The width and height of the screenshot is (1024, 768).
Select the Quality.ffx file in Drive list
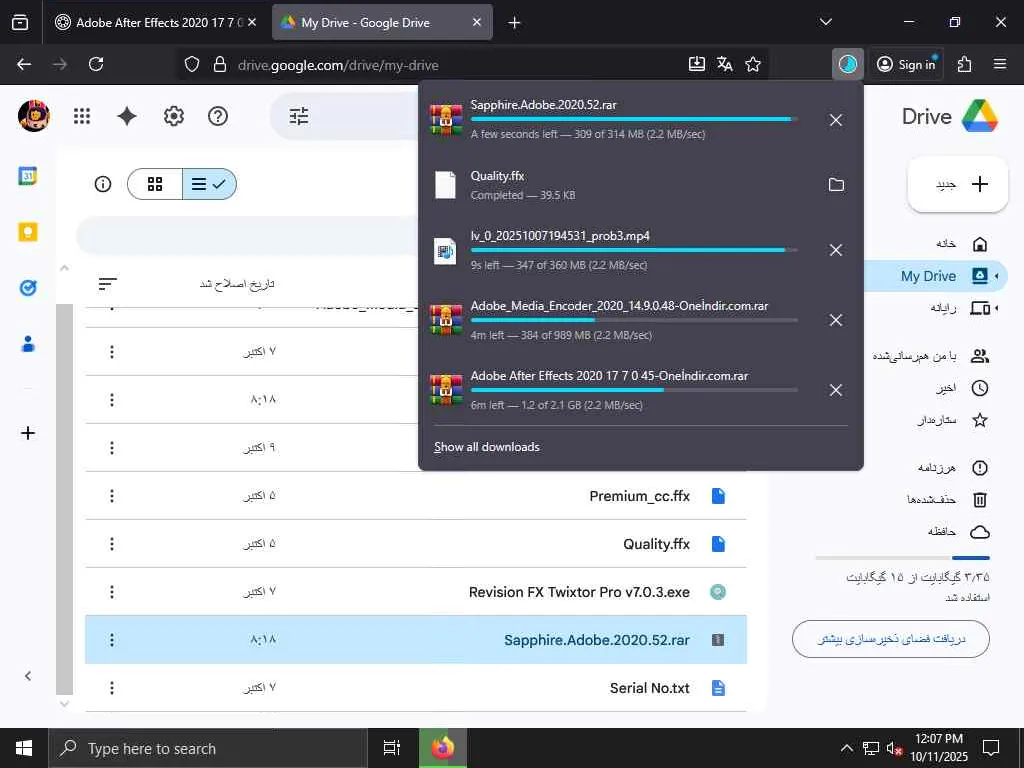tap(416, 544)
